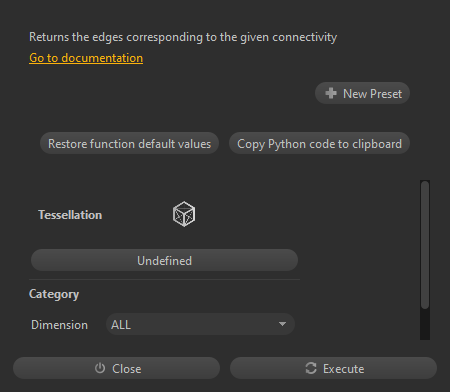Screen dimensions: 450x392
Task: Expand the Dimension combo box arrow
Action: pos(282,324)
